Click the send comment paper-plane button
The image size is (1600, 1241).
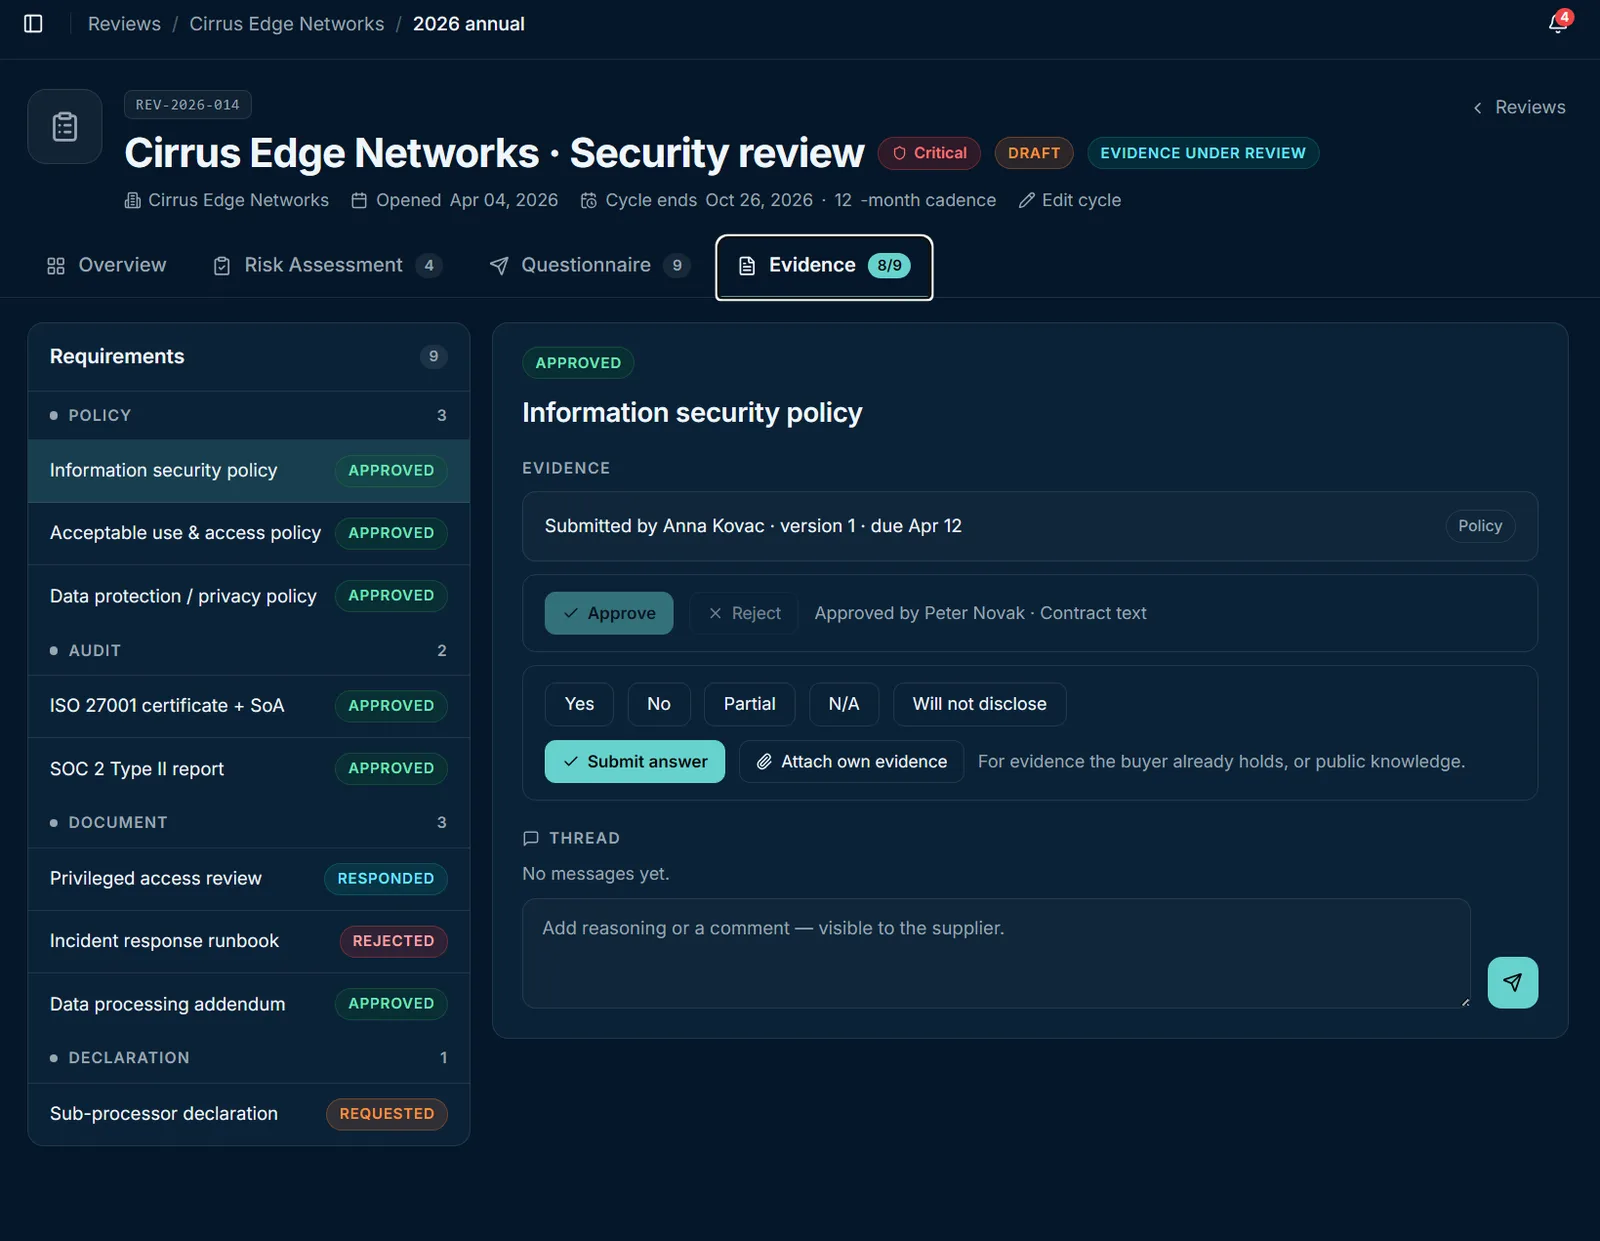coord(1512,982)
